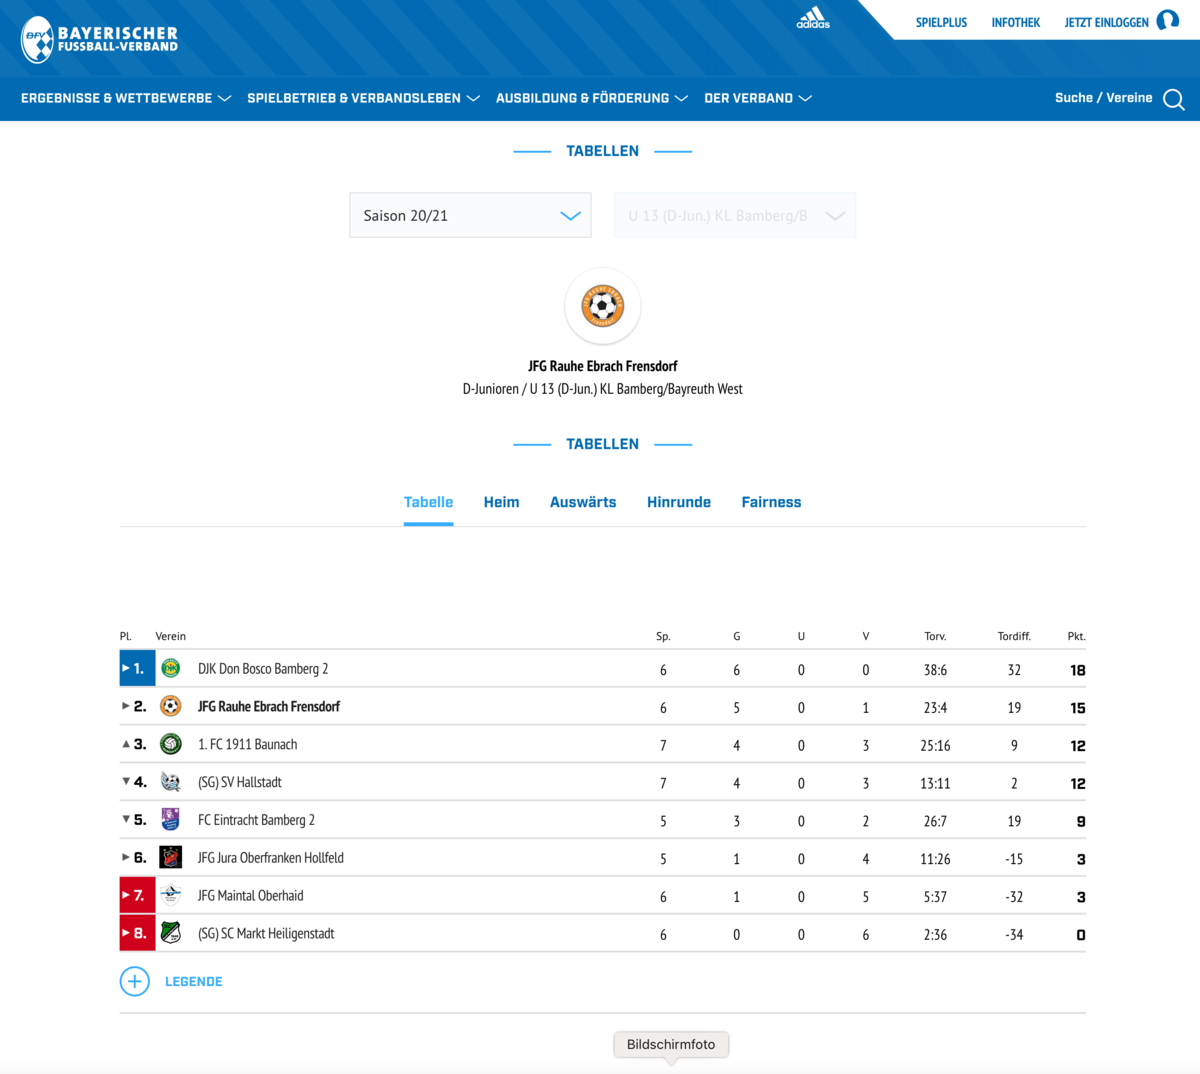Image resolution: width=1200 pixels, height=1074 pixels.
Task: Click goal ratio 25:16 for Baunach
Action: coord(935,746)
